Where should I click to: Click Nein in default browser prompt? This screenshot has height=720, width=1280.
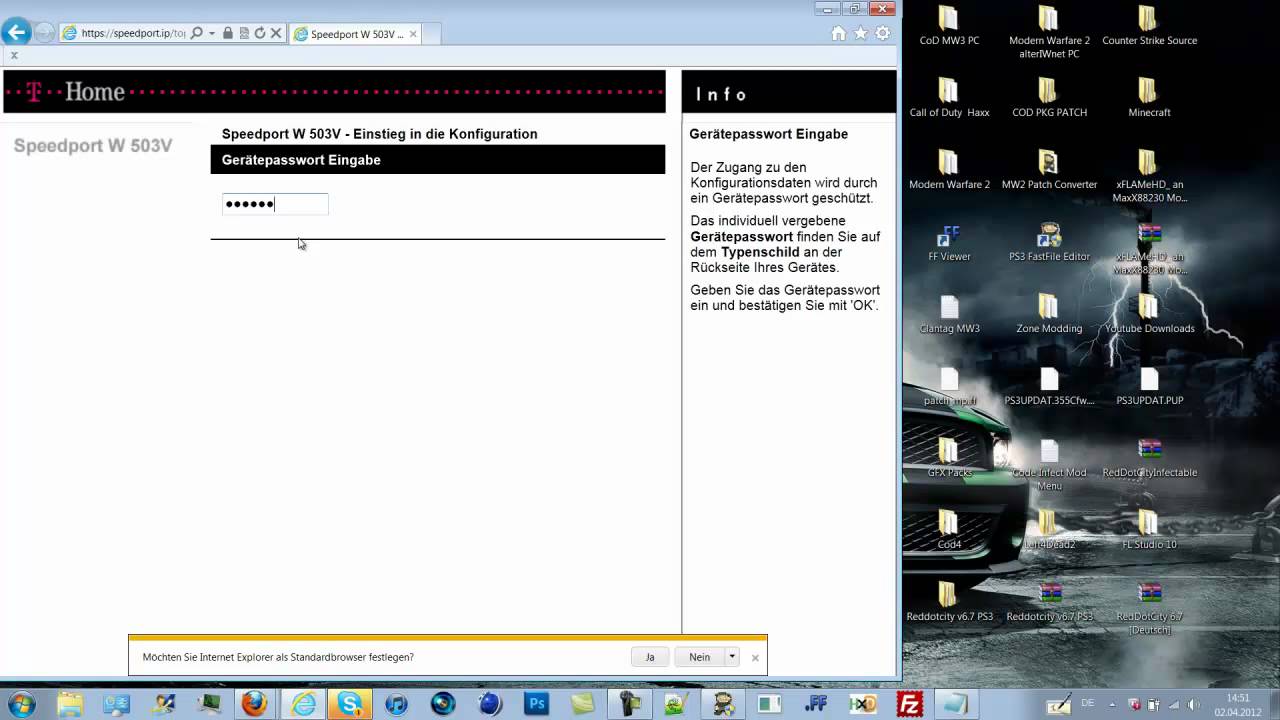click(700, 657)
